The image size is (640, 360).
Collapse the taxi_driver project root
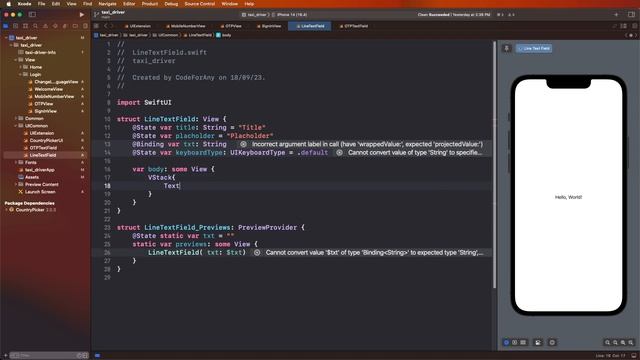tap(7, 38)
